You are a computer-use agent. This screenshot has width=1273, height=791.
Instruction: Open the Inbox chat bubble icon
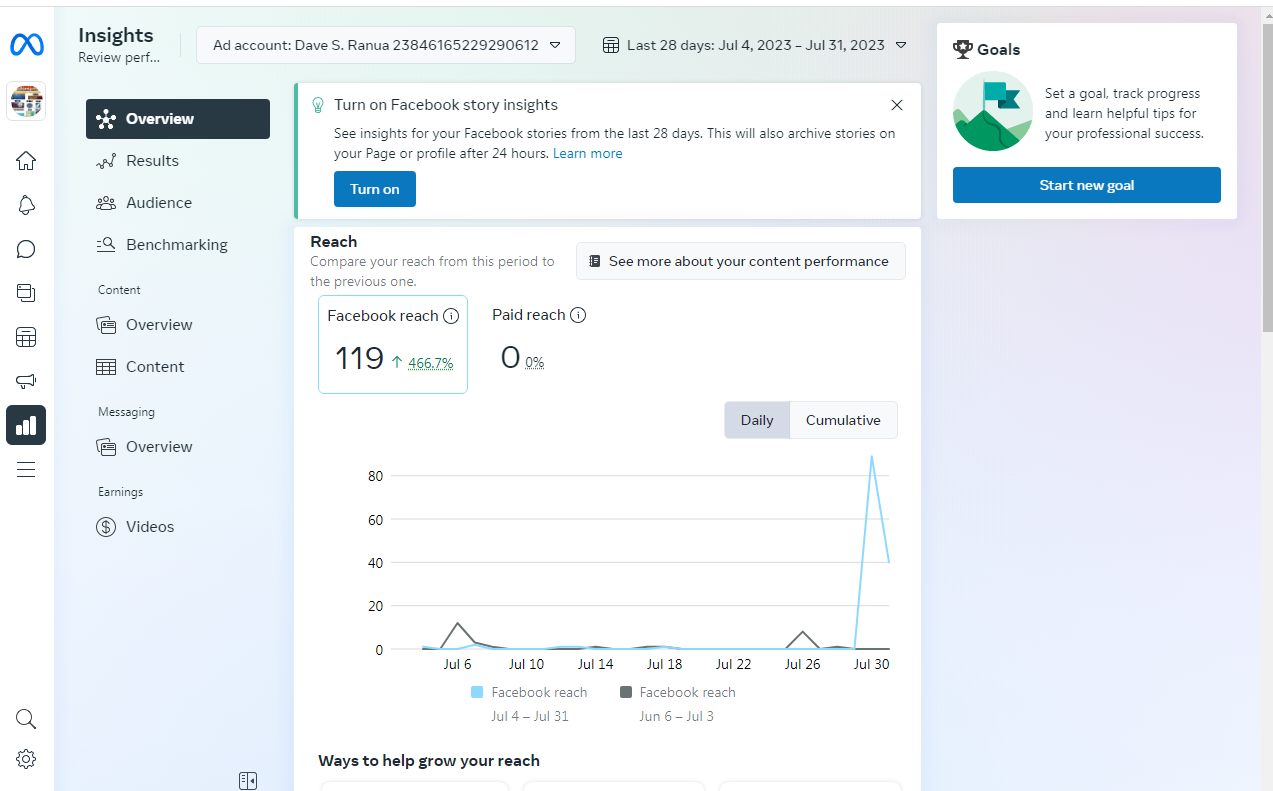pyautogui.click(x=26, y=249)
